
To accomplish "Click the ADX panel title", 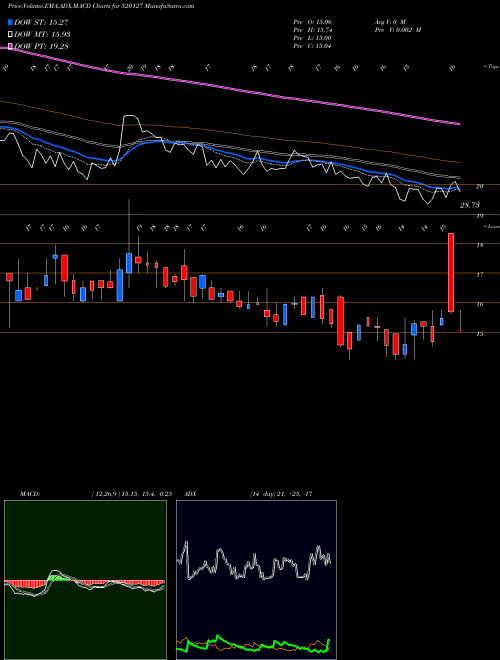I will click(x=190, y=494).
